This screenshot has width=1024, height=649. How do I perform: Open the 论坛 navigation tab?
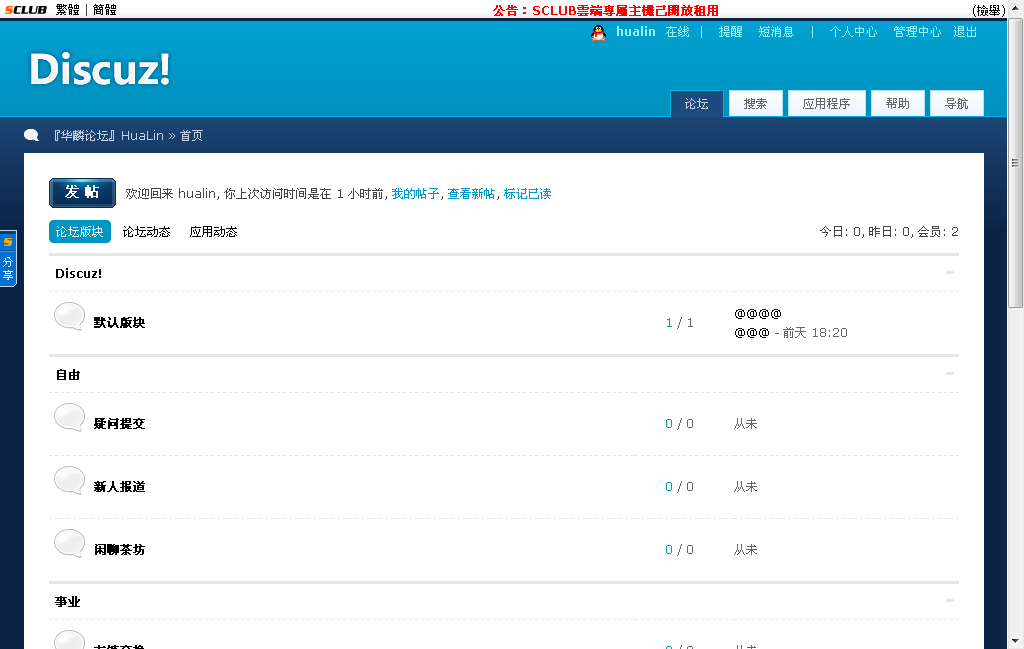(696, 104)
